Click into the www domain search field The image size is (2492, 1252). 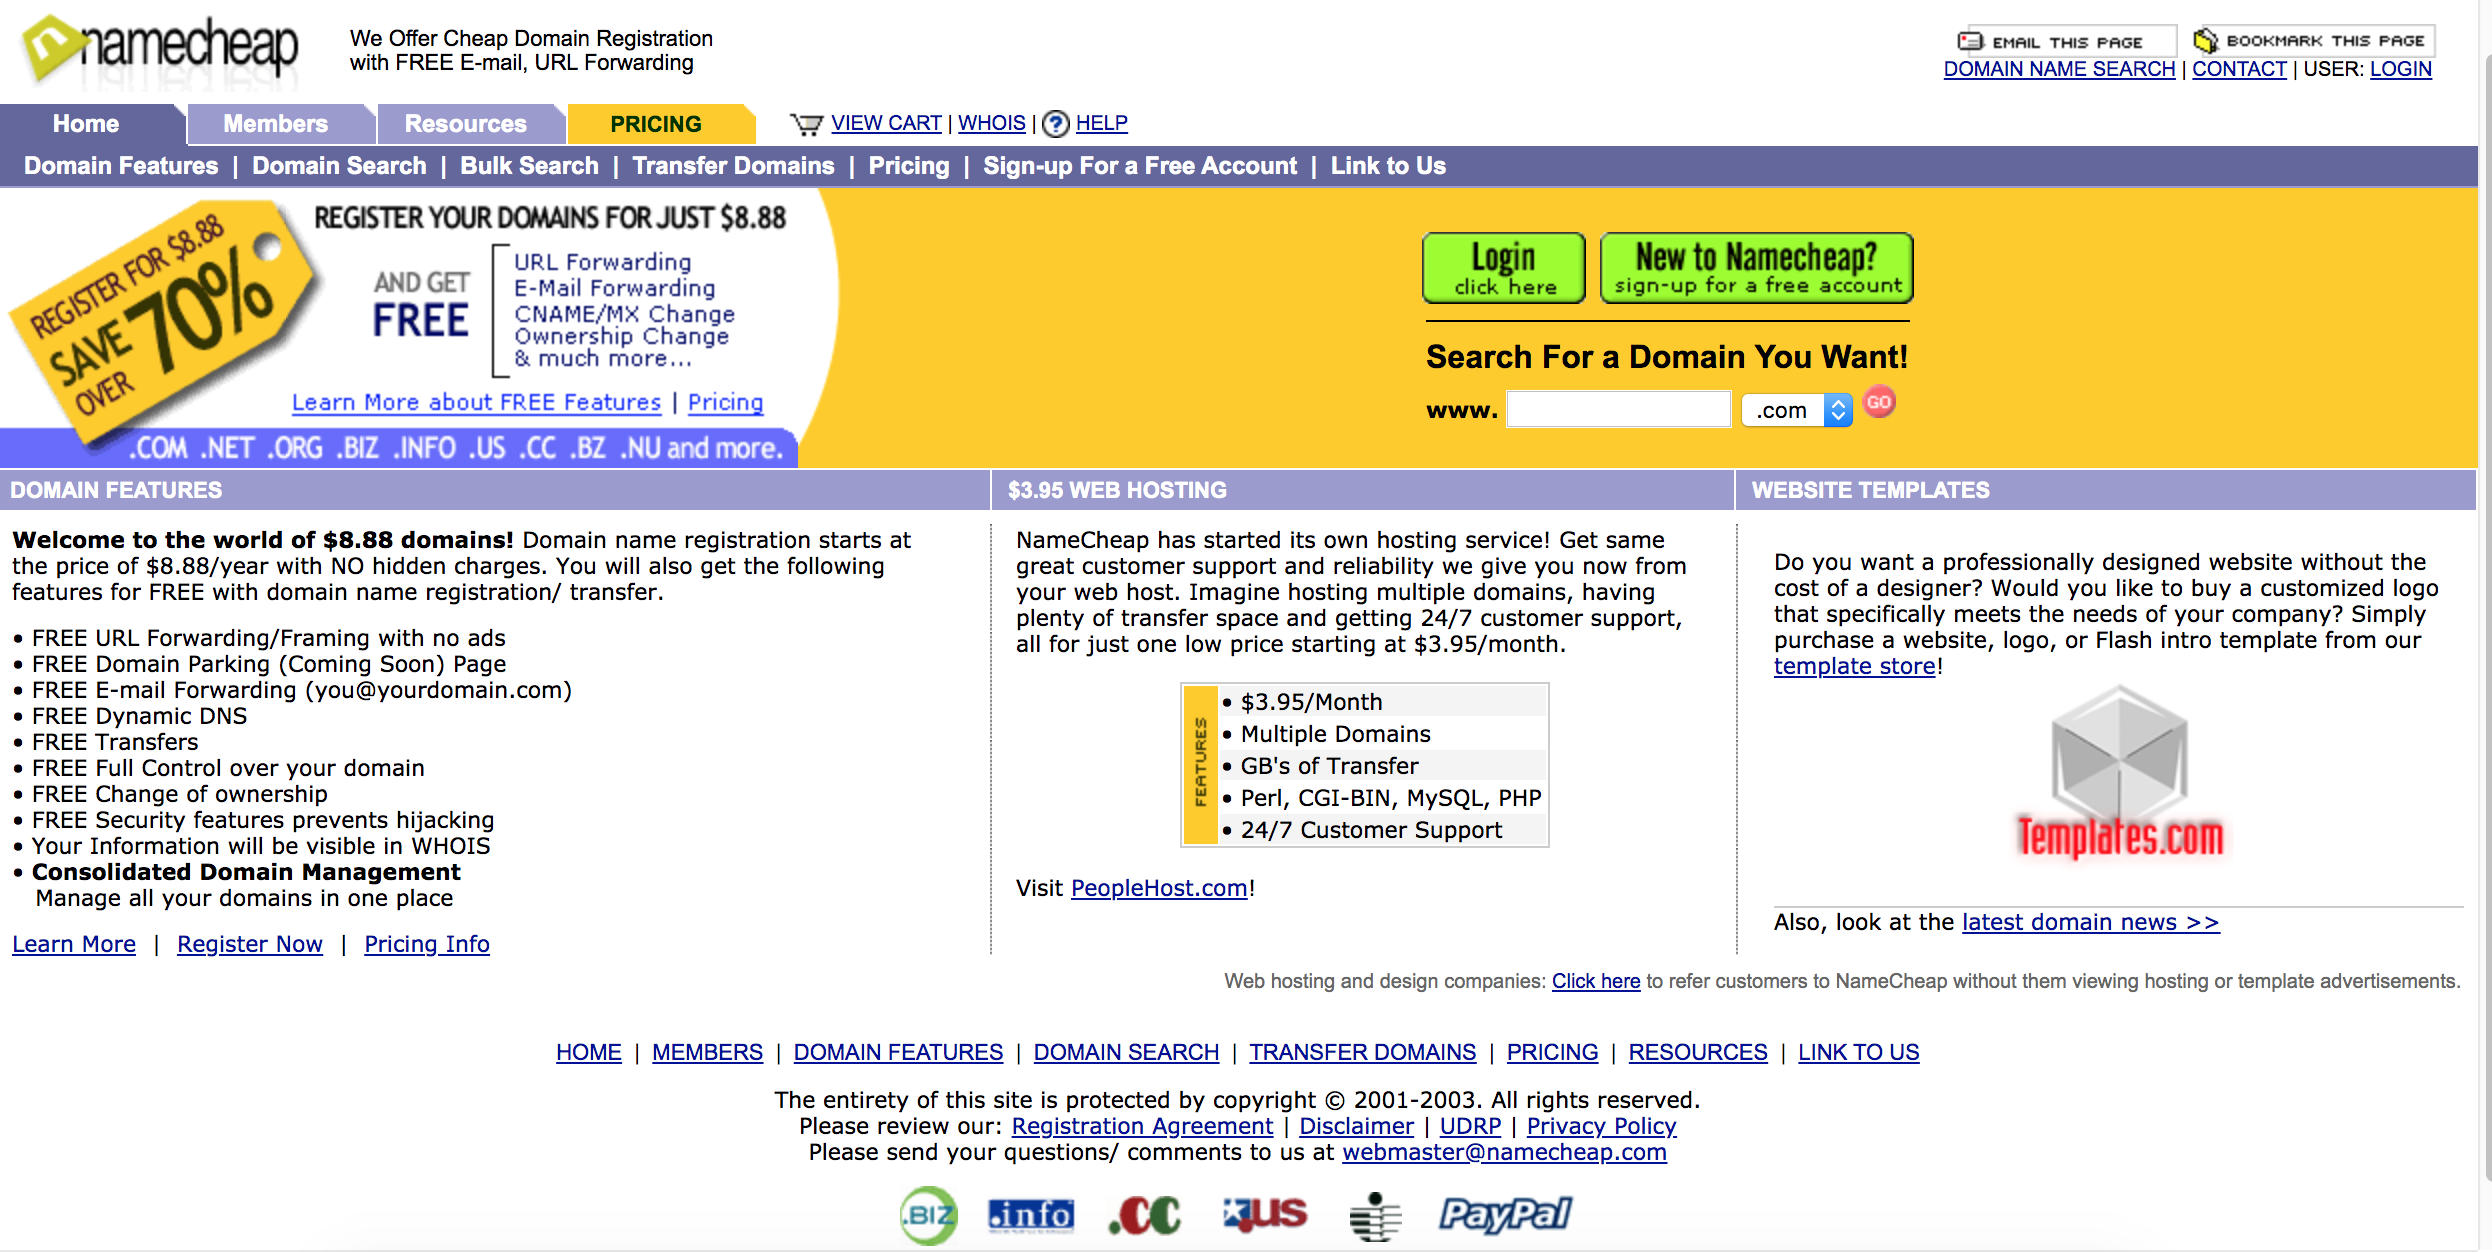[1619, 410]
